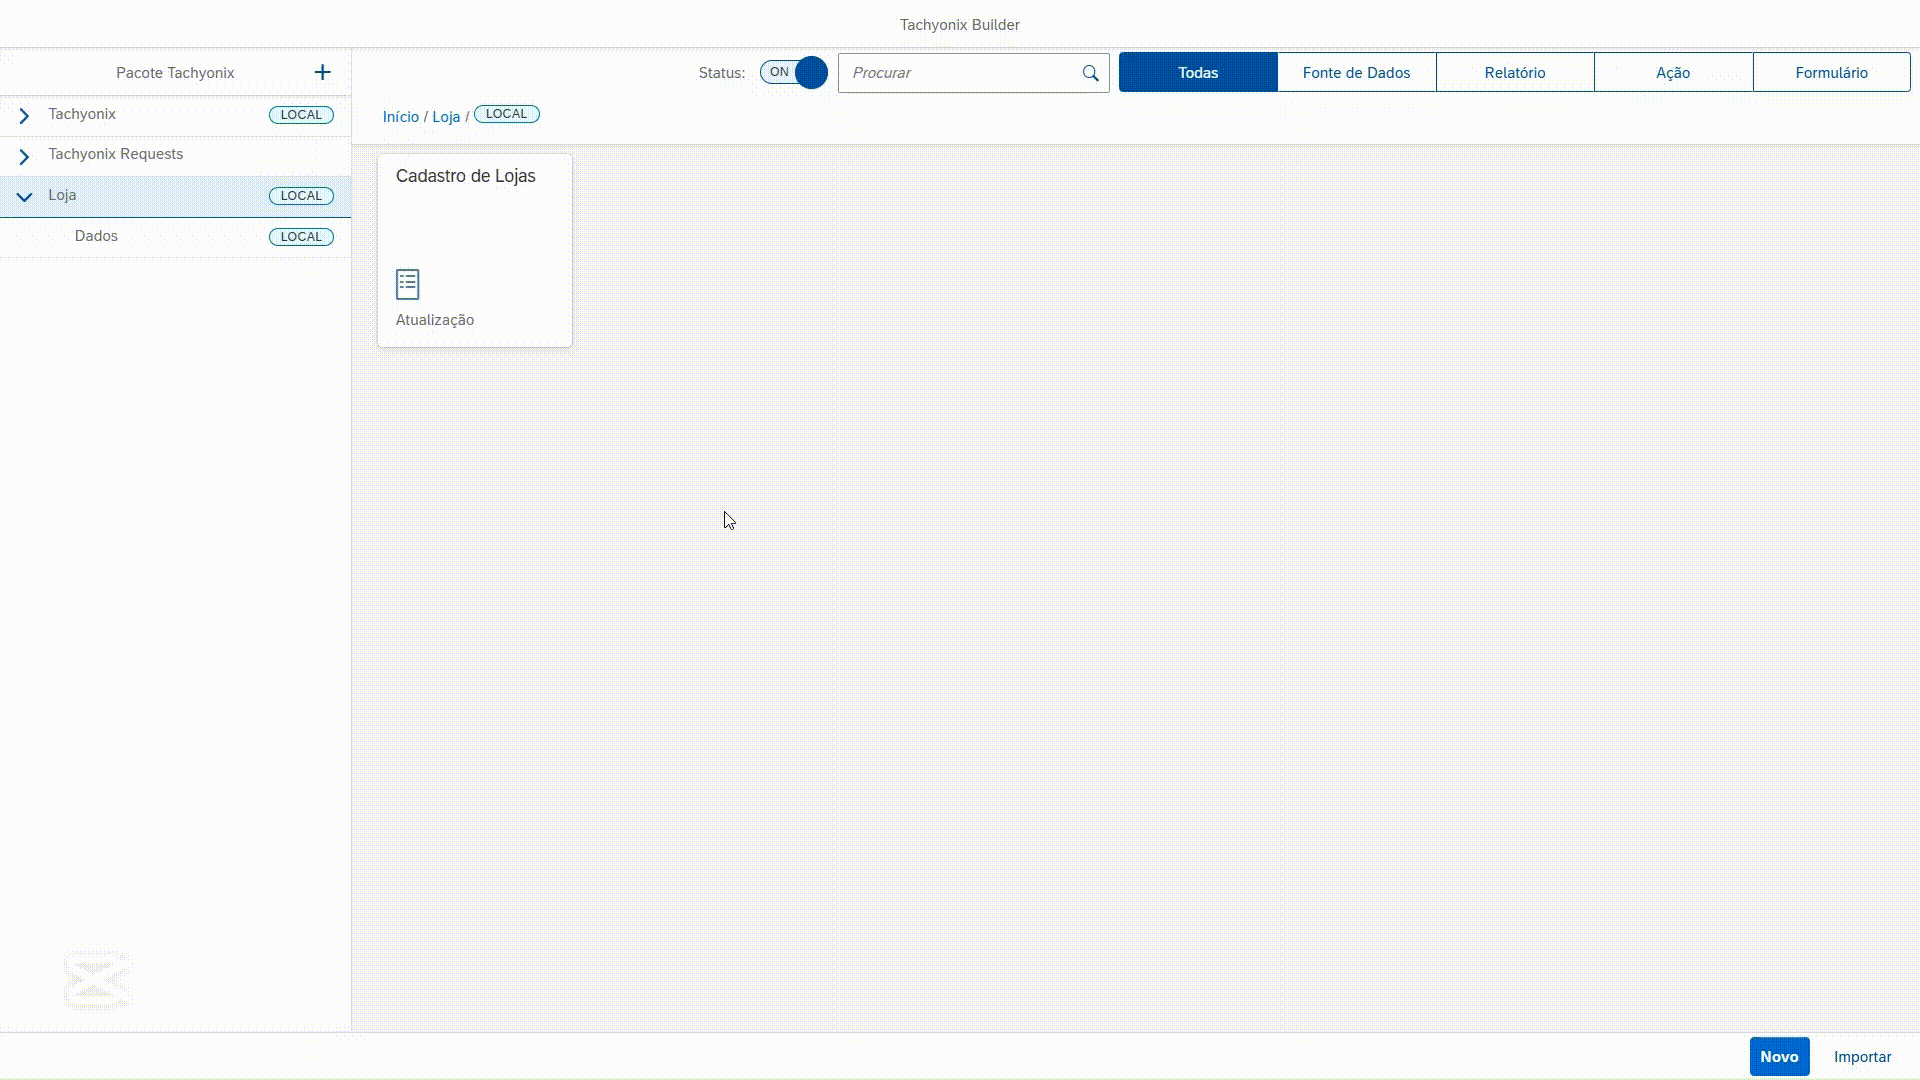Click the form icon on Cadastro de Lojas card
Image resolution: width=1920 pixels, height=1080 pixels.
pyautogui.click(x=407, y=285)
